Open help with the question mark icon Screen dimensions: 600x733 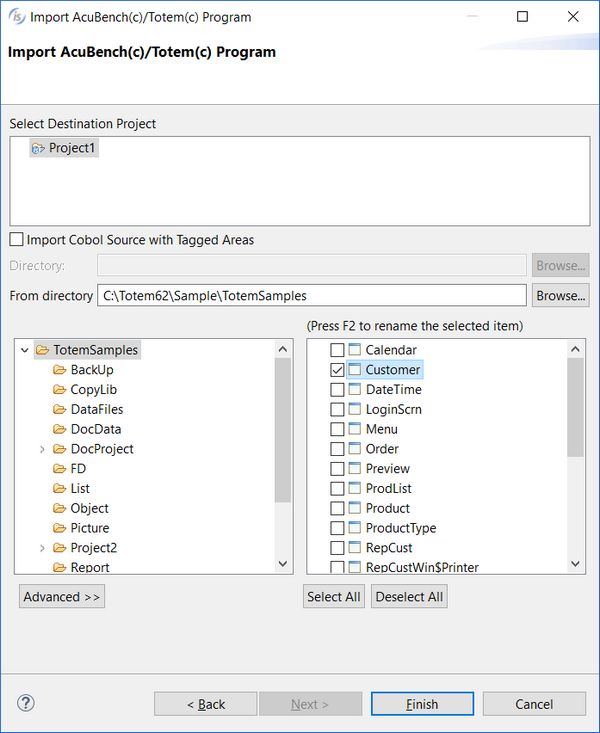tap(26, 703)
